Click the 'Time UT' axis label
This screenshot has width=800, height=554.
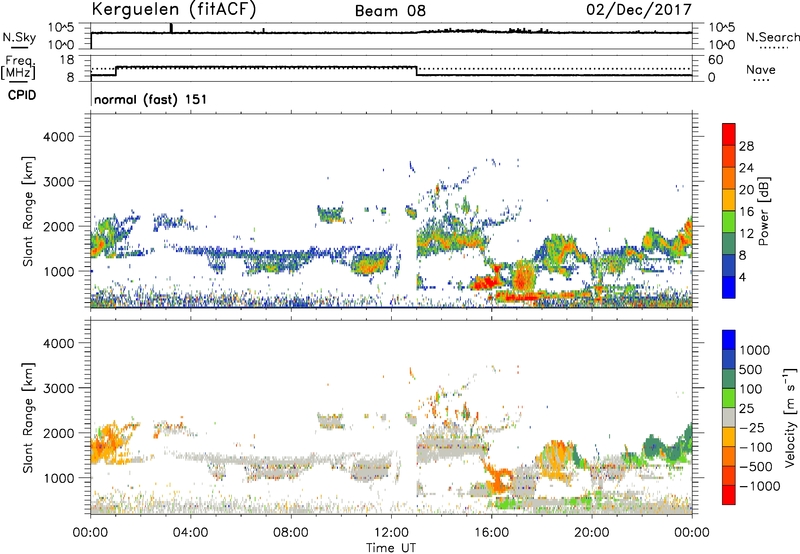click(x=391, y=548)
